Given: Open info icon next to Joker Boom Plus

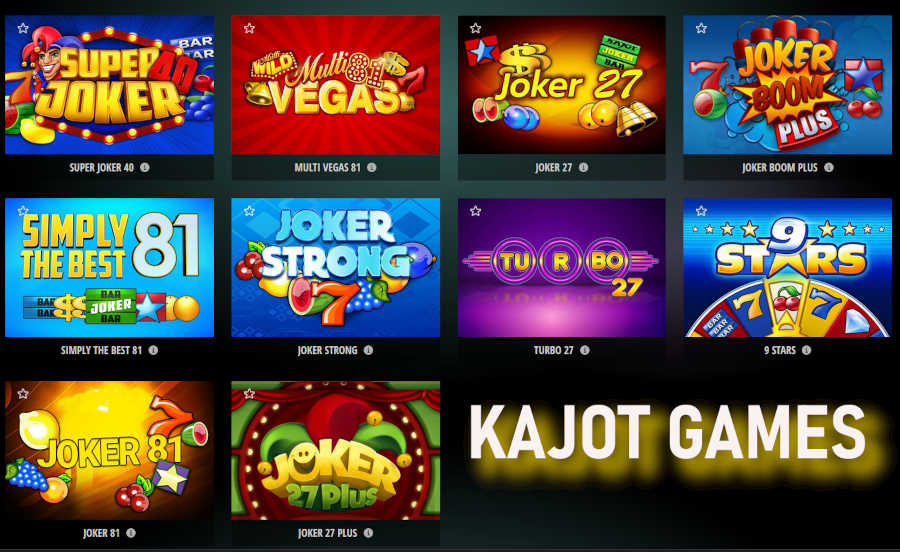Looking at the screenshot, I should [829, 168].
